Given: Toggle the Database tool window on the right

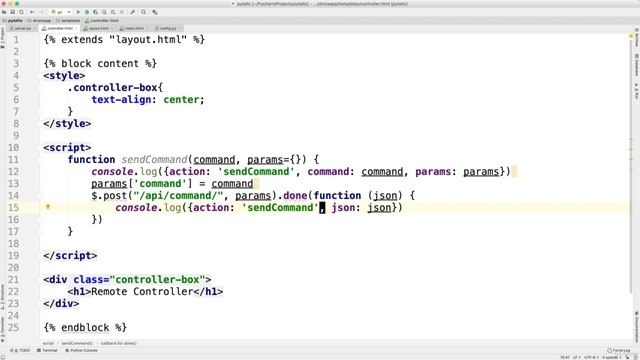Looking at the screenshot, I should click(636, 64).
